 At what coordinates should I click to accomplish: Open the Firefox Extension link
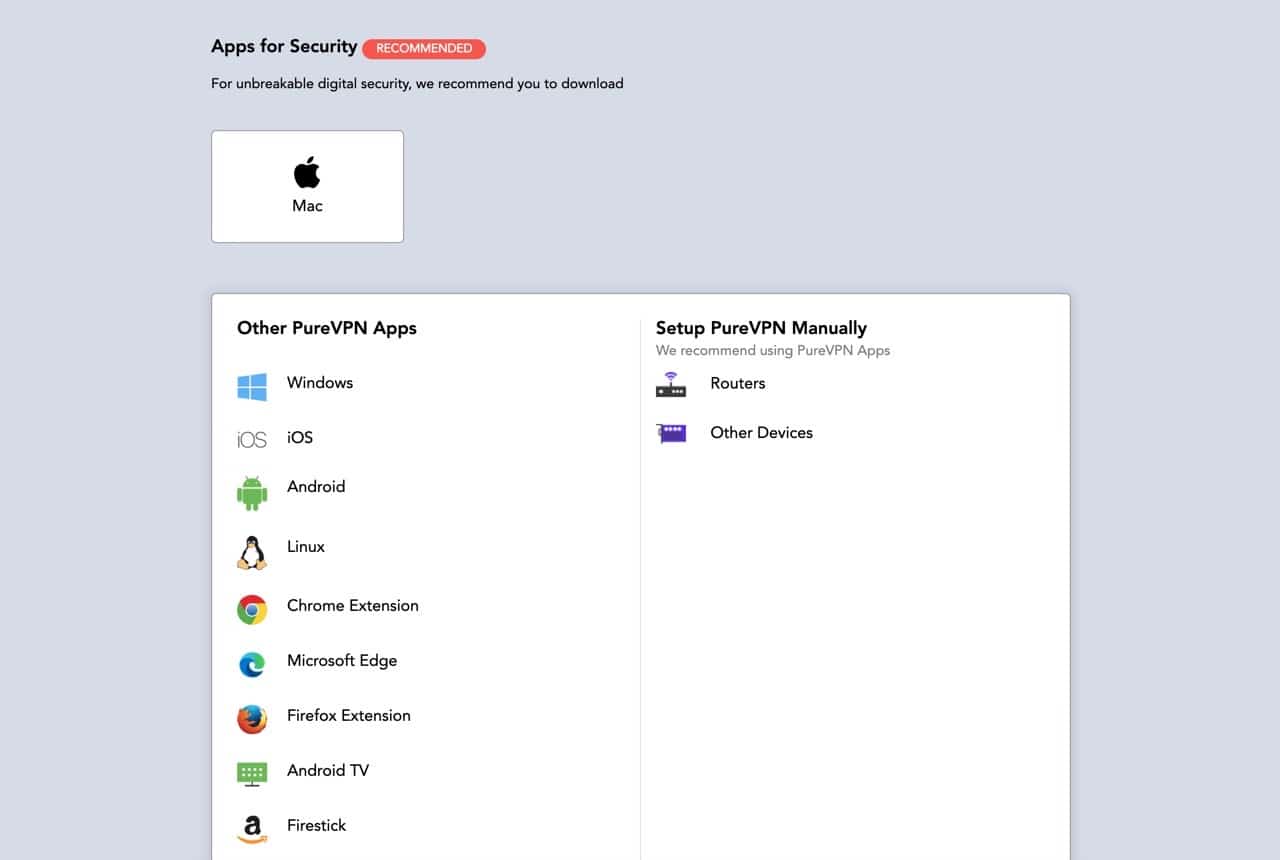[349, 716]
